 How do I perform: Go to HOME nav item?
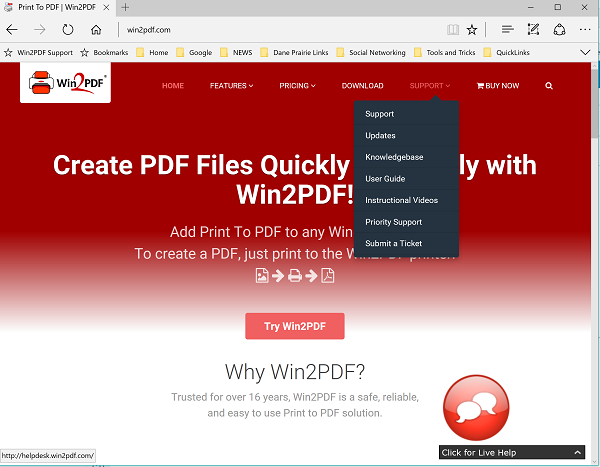173,86
